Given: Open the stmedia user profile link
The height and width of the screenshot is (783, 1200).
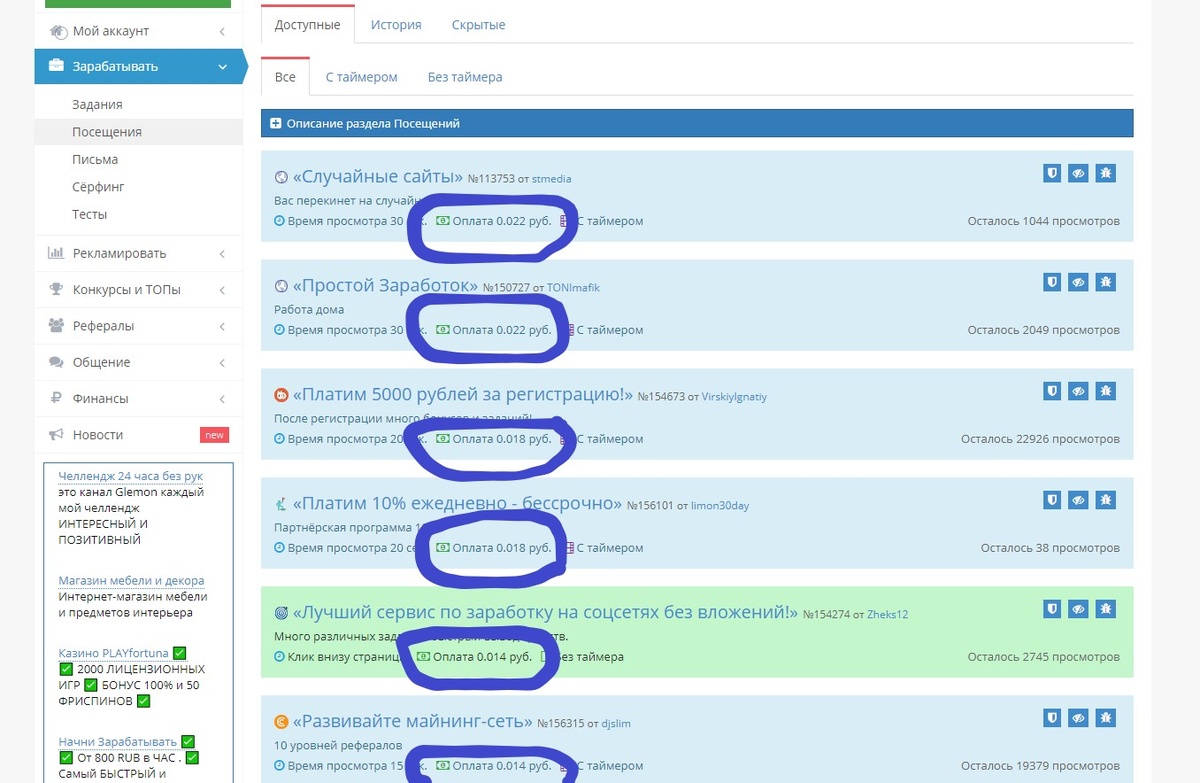Looking at the screenshot, I should click(551, 178).
